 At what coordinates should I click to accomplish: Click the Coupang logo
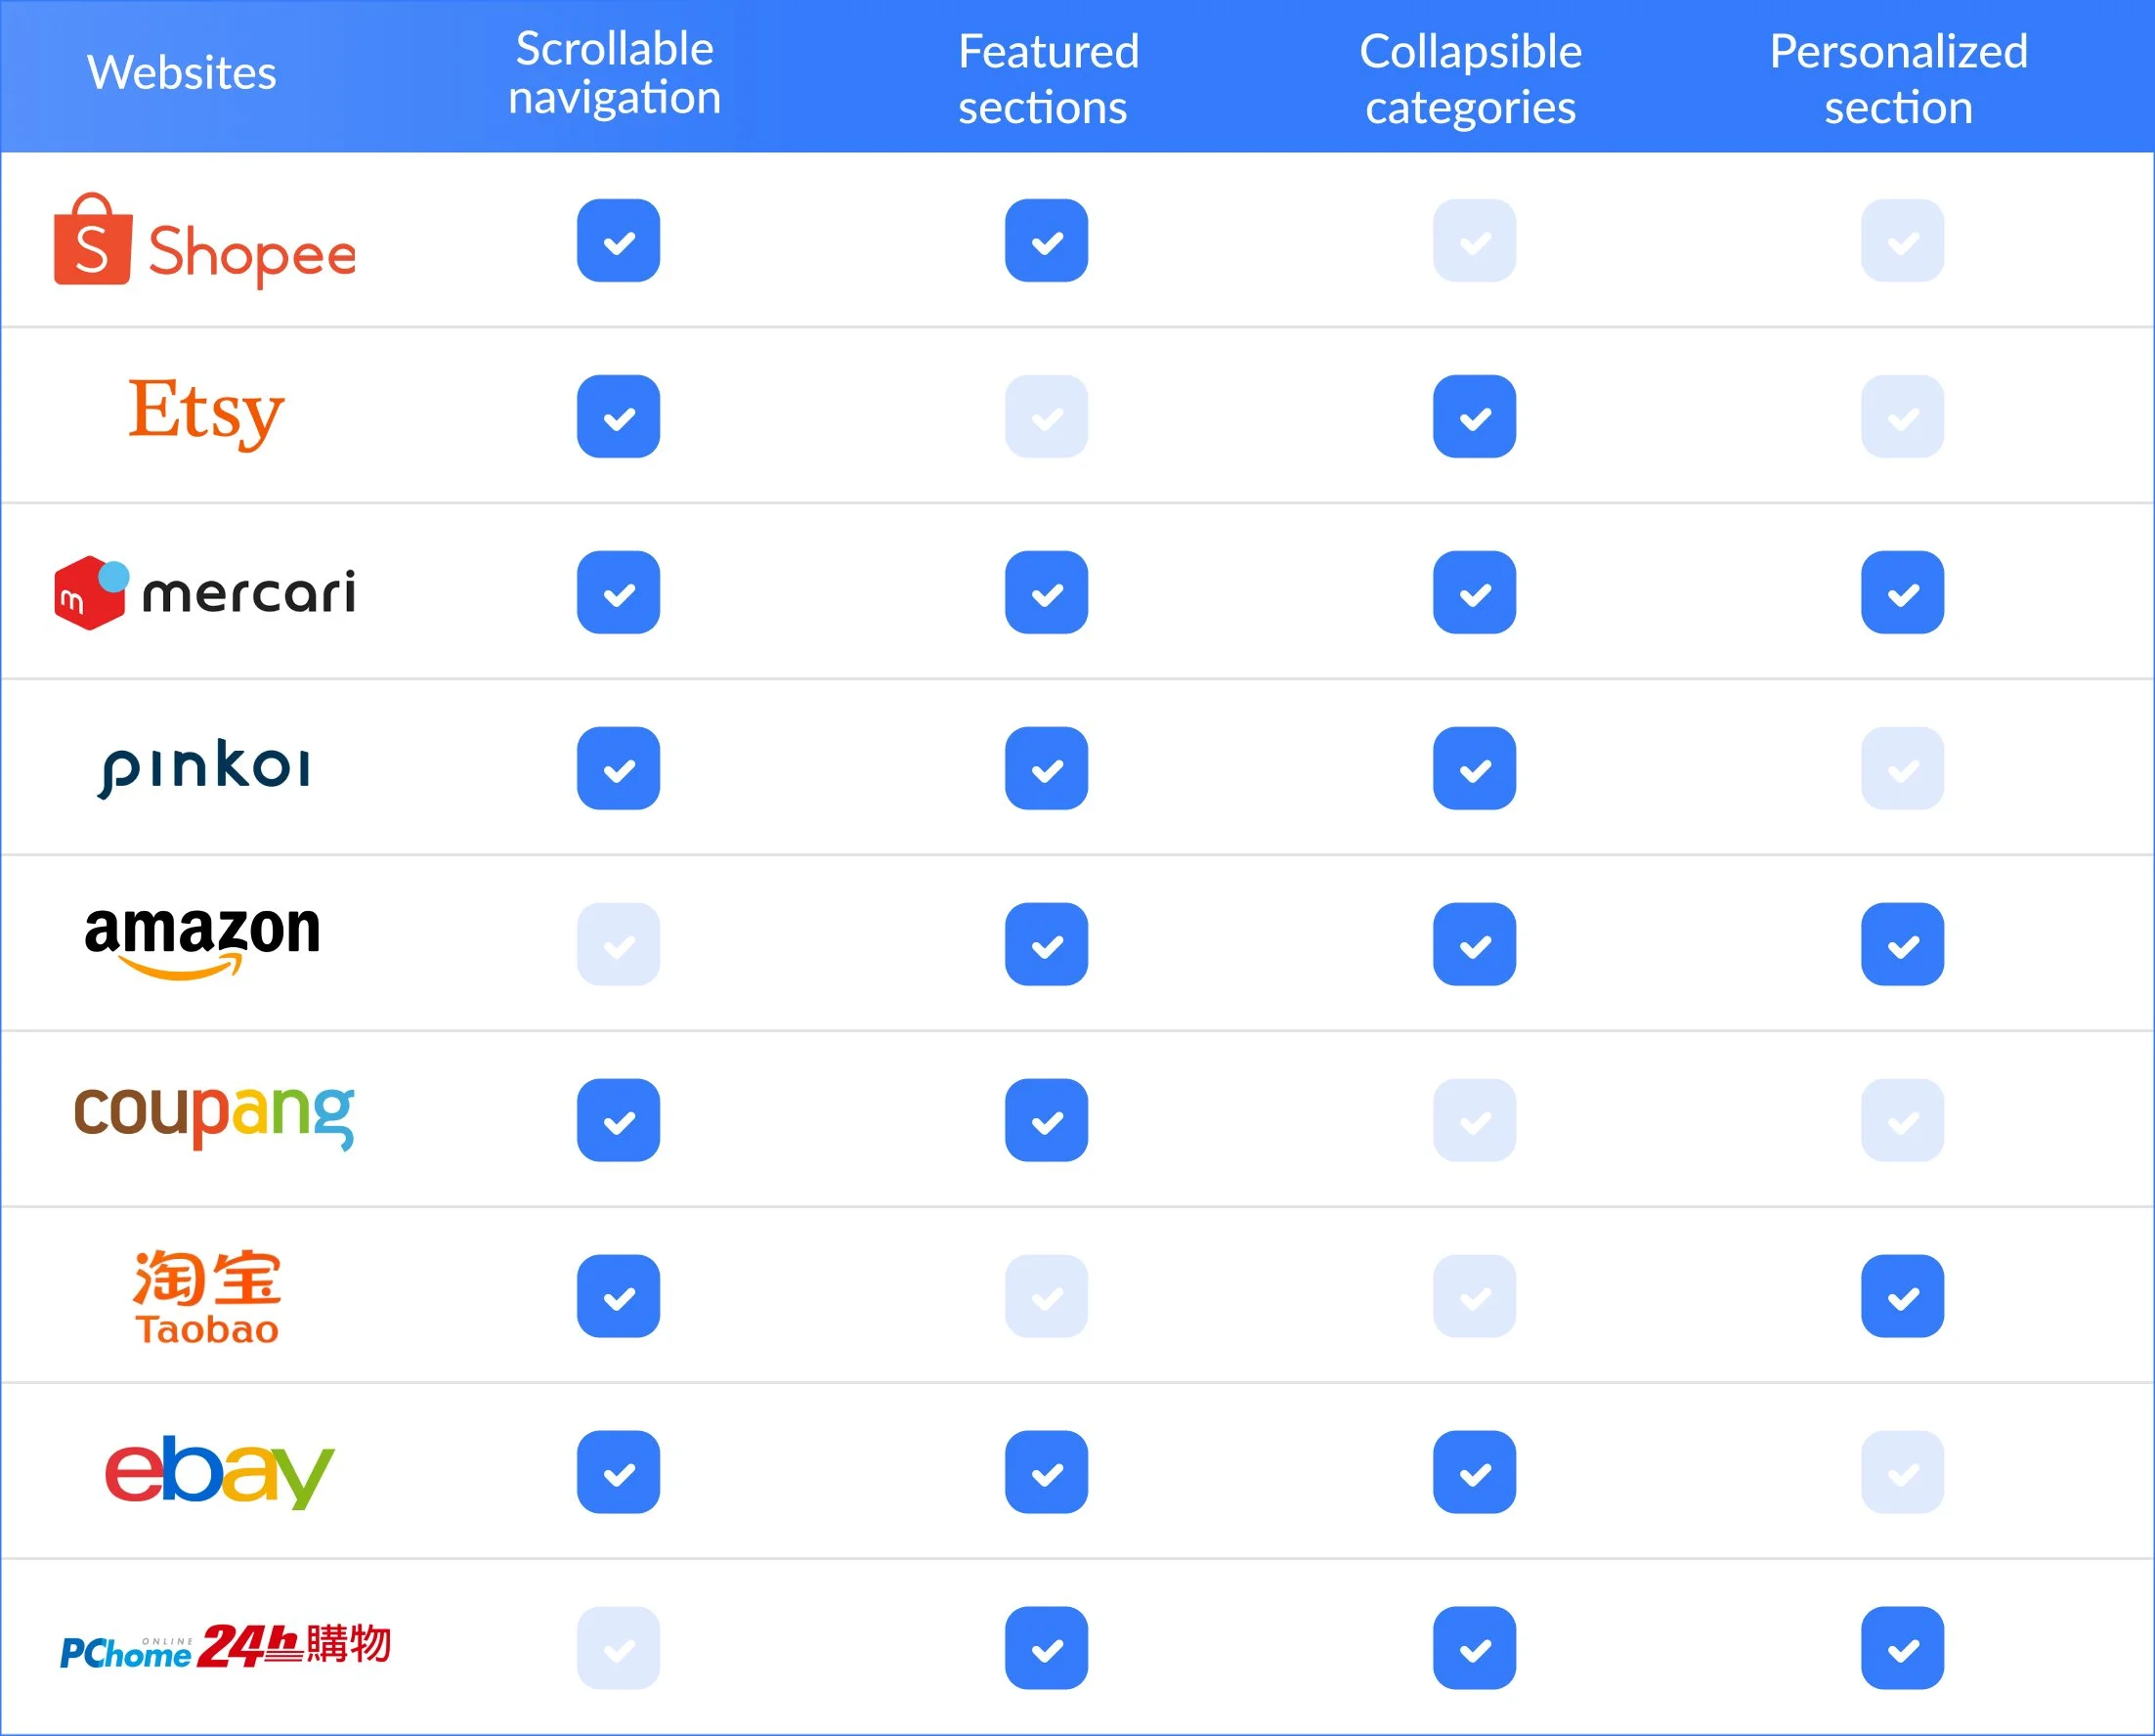[214, 1117]
